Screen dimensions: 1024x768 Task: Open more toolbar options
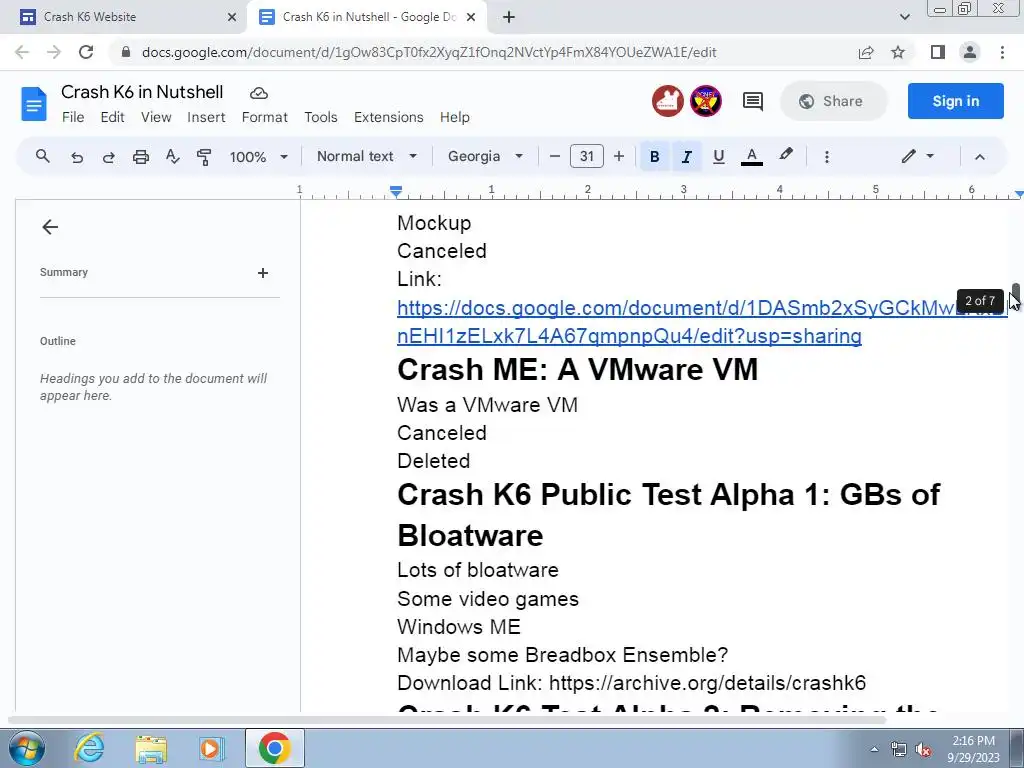pyautogui.click(x=827, y=157)
